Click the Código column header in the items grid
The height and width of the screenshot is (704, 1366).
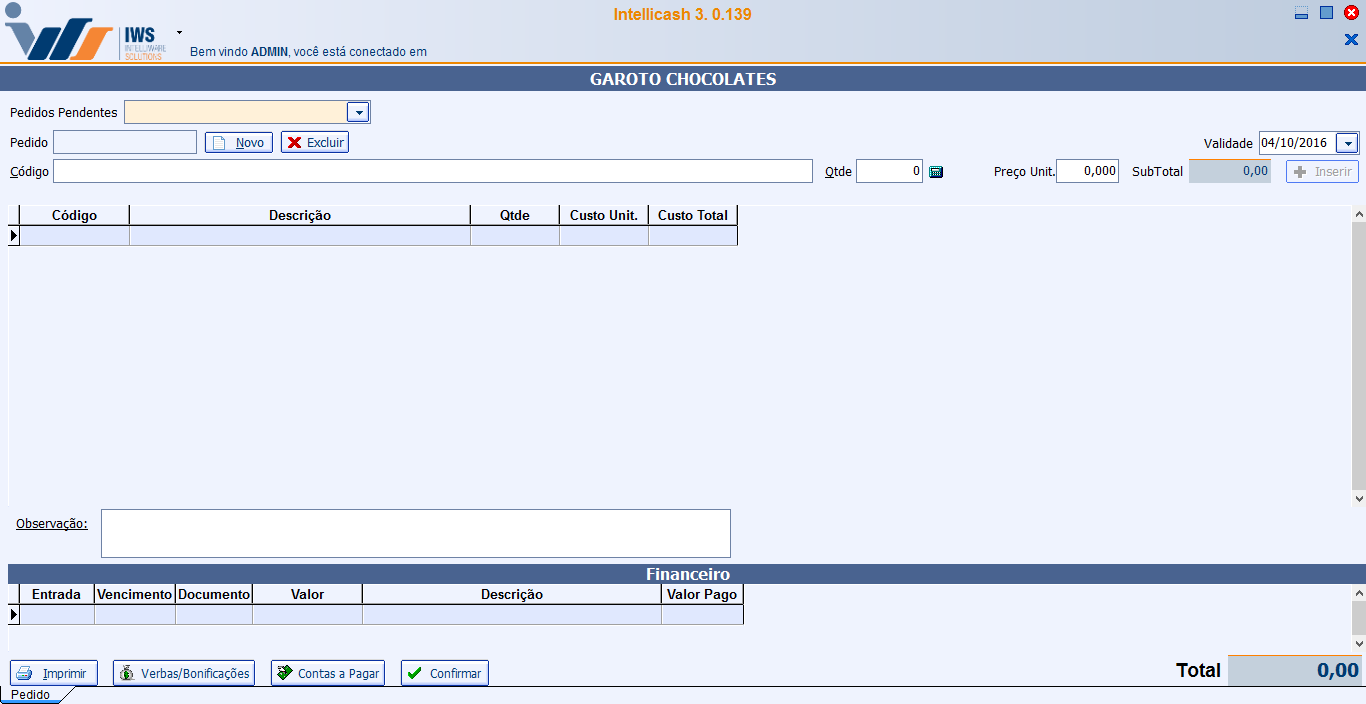(x=75, y=215)
